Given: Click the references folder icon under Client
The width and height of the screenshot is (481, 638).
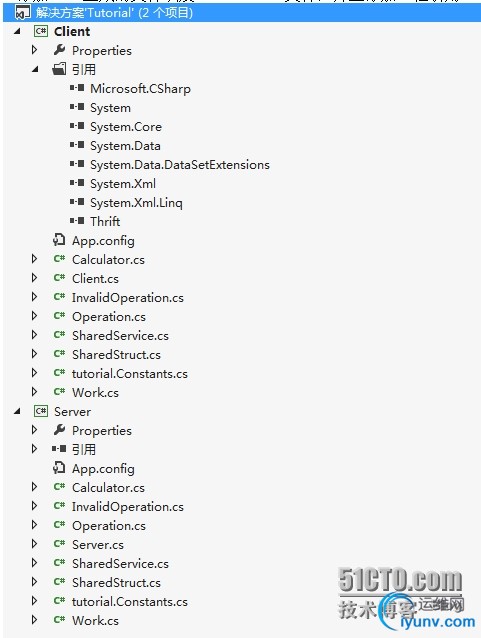Looking at the screenshot, I should click(x=59, y=69).
